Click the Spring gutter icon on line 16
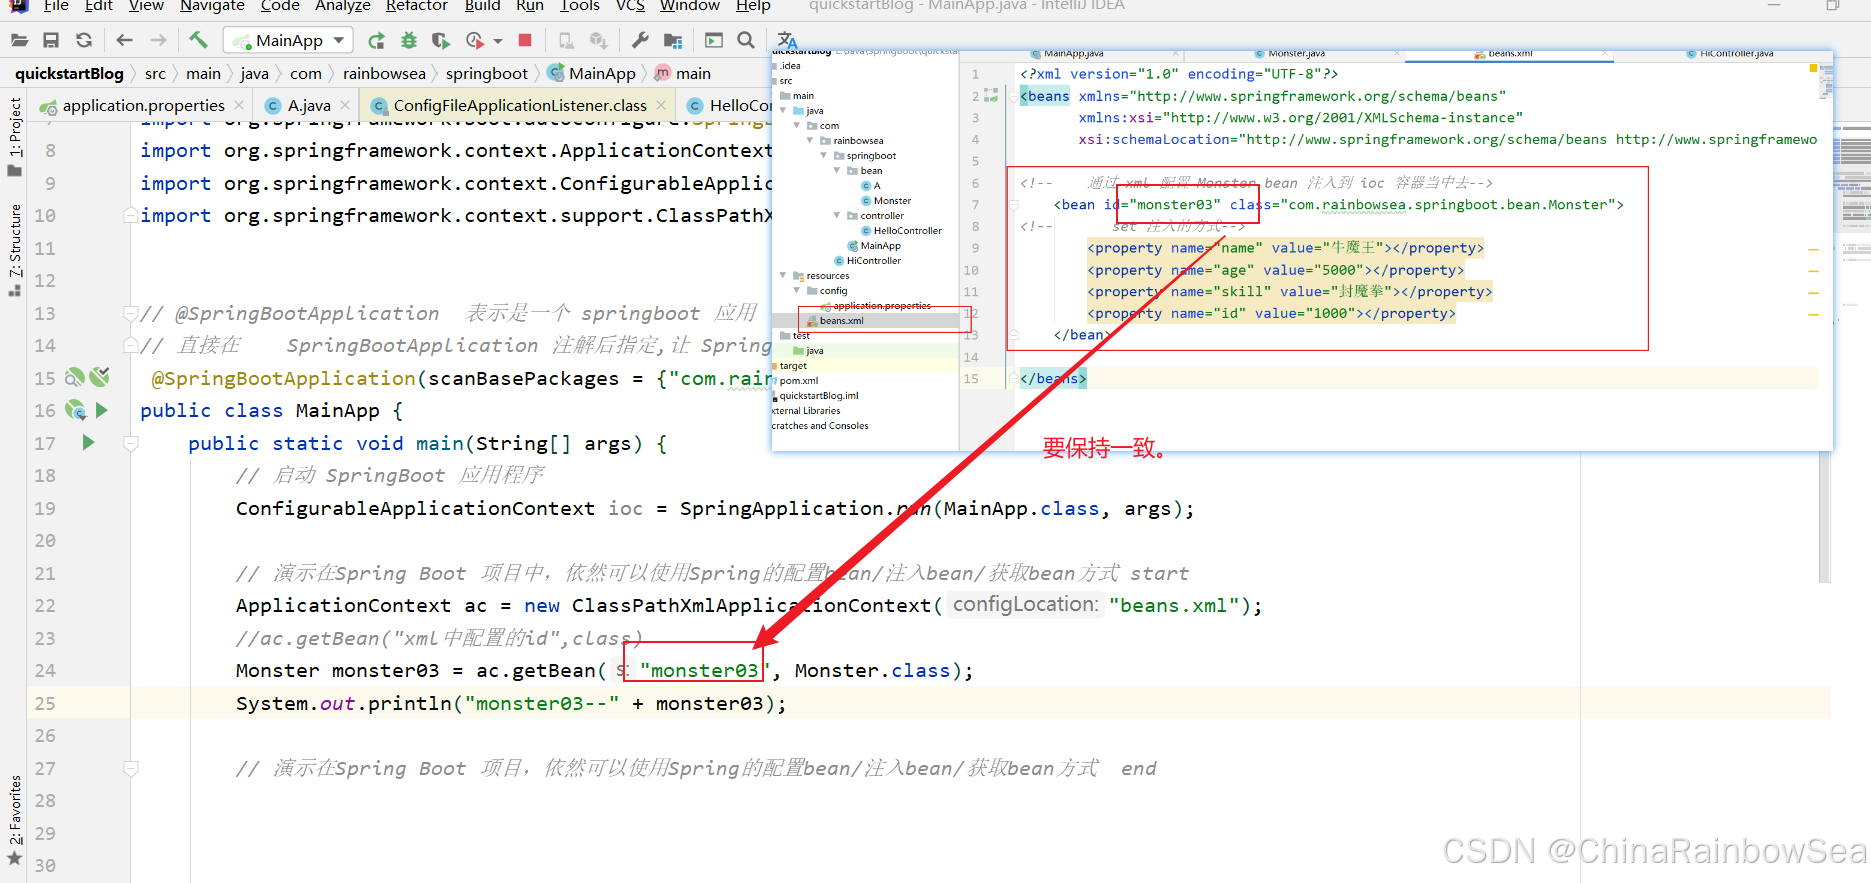This screenshot has height=883, width=1871. 75,409
